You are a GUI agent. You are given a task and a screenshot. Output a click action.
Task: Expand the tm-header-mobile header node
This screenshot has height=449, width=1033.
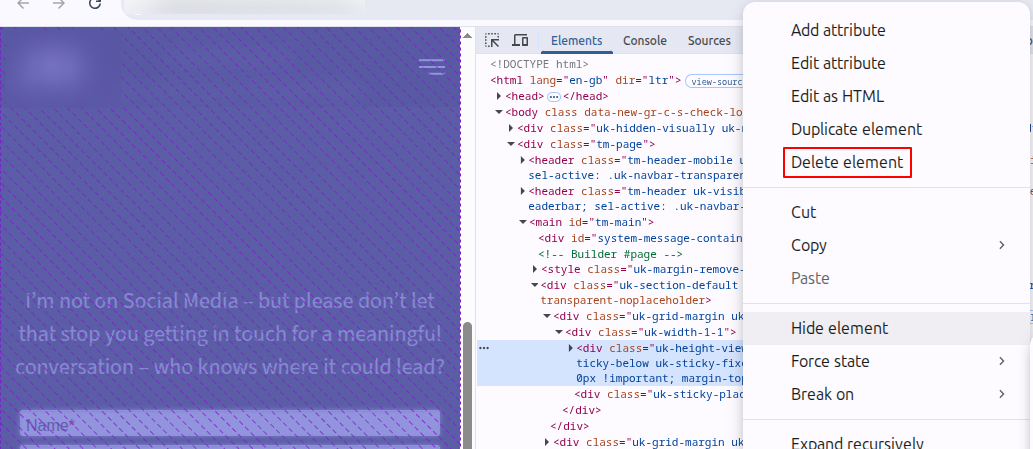click(523, 160)
